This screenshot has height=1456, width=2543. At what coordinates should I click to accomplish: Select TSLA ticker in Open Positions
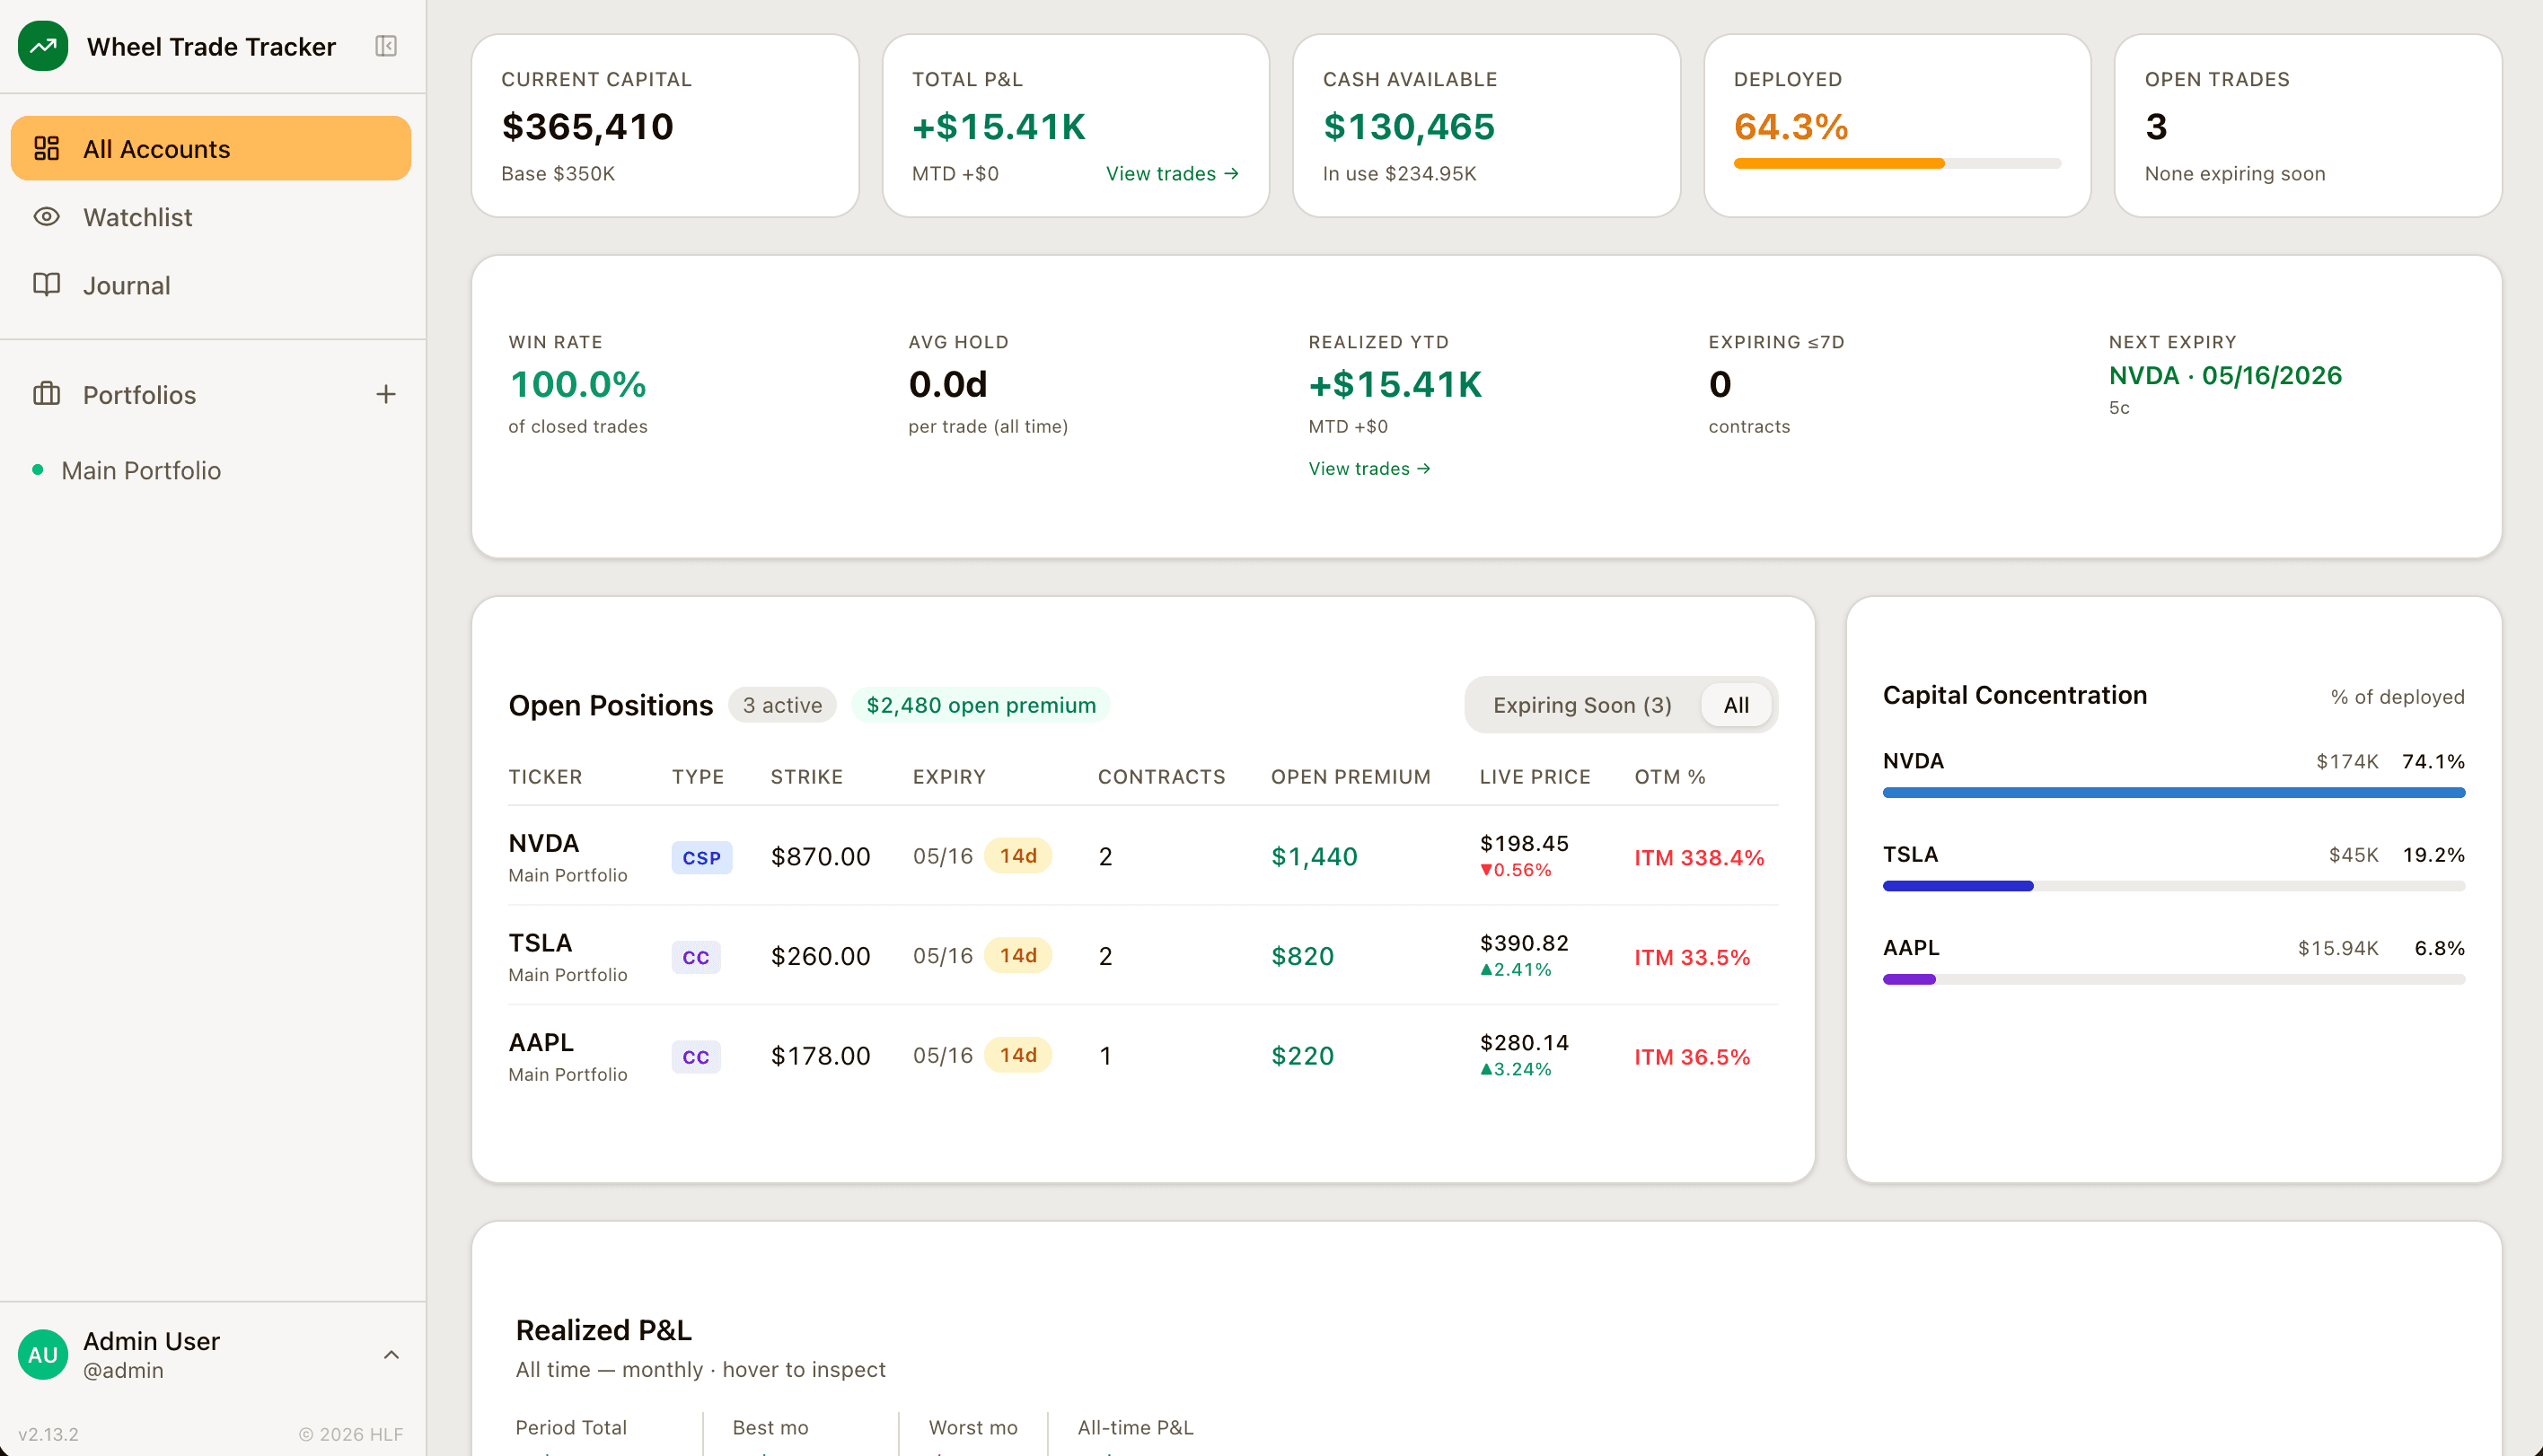click(540, 943)
